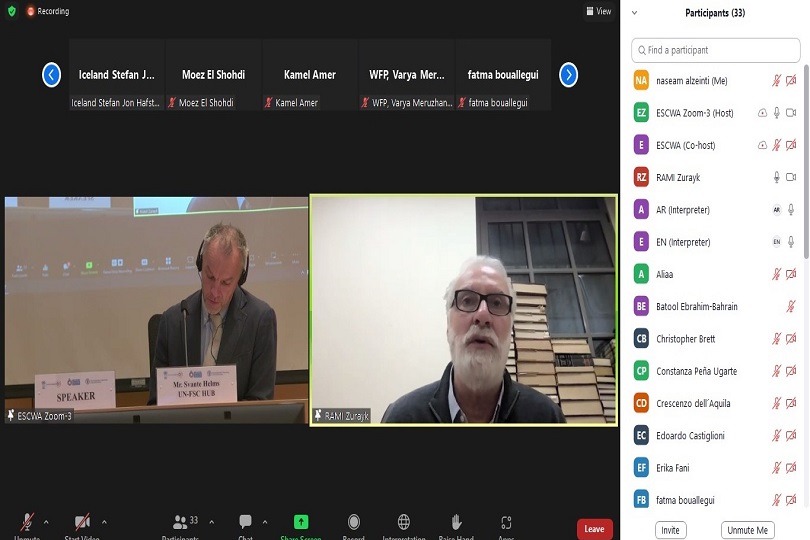
Task: Open the View menu at top
Action: [x=598, y=11]
